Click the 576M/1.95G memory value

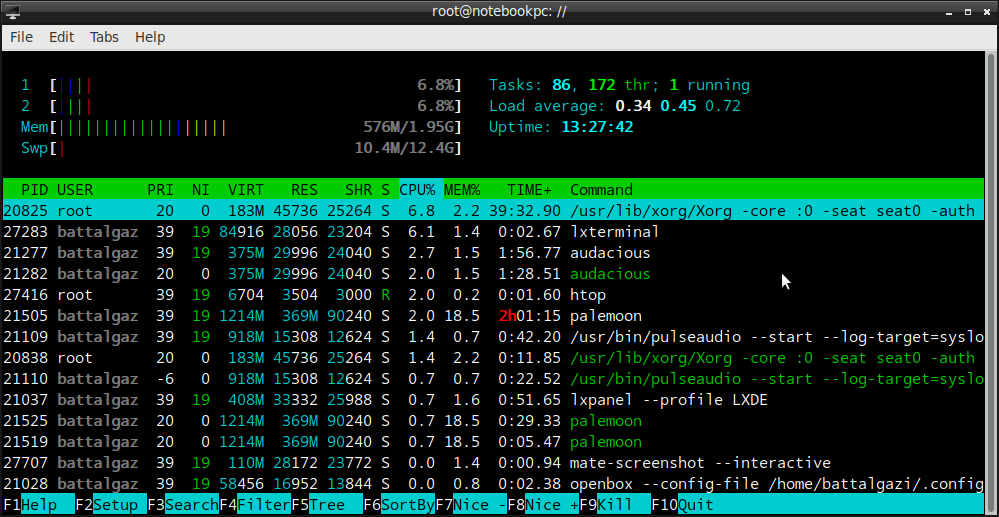408,127
